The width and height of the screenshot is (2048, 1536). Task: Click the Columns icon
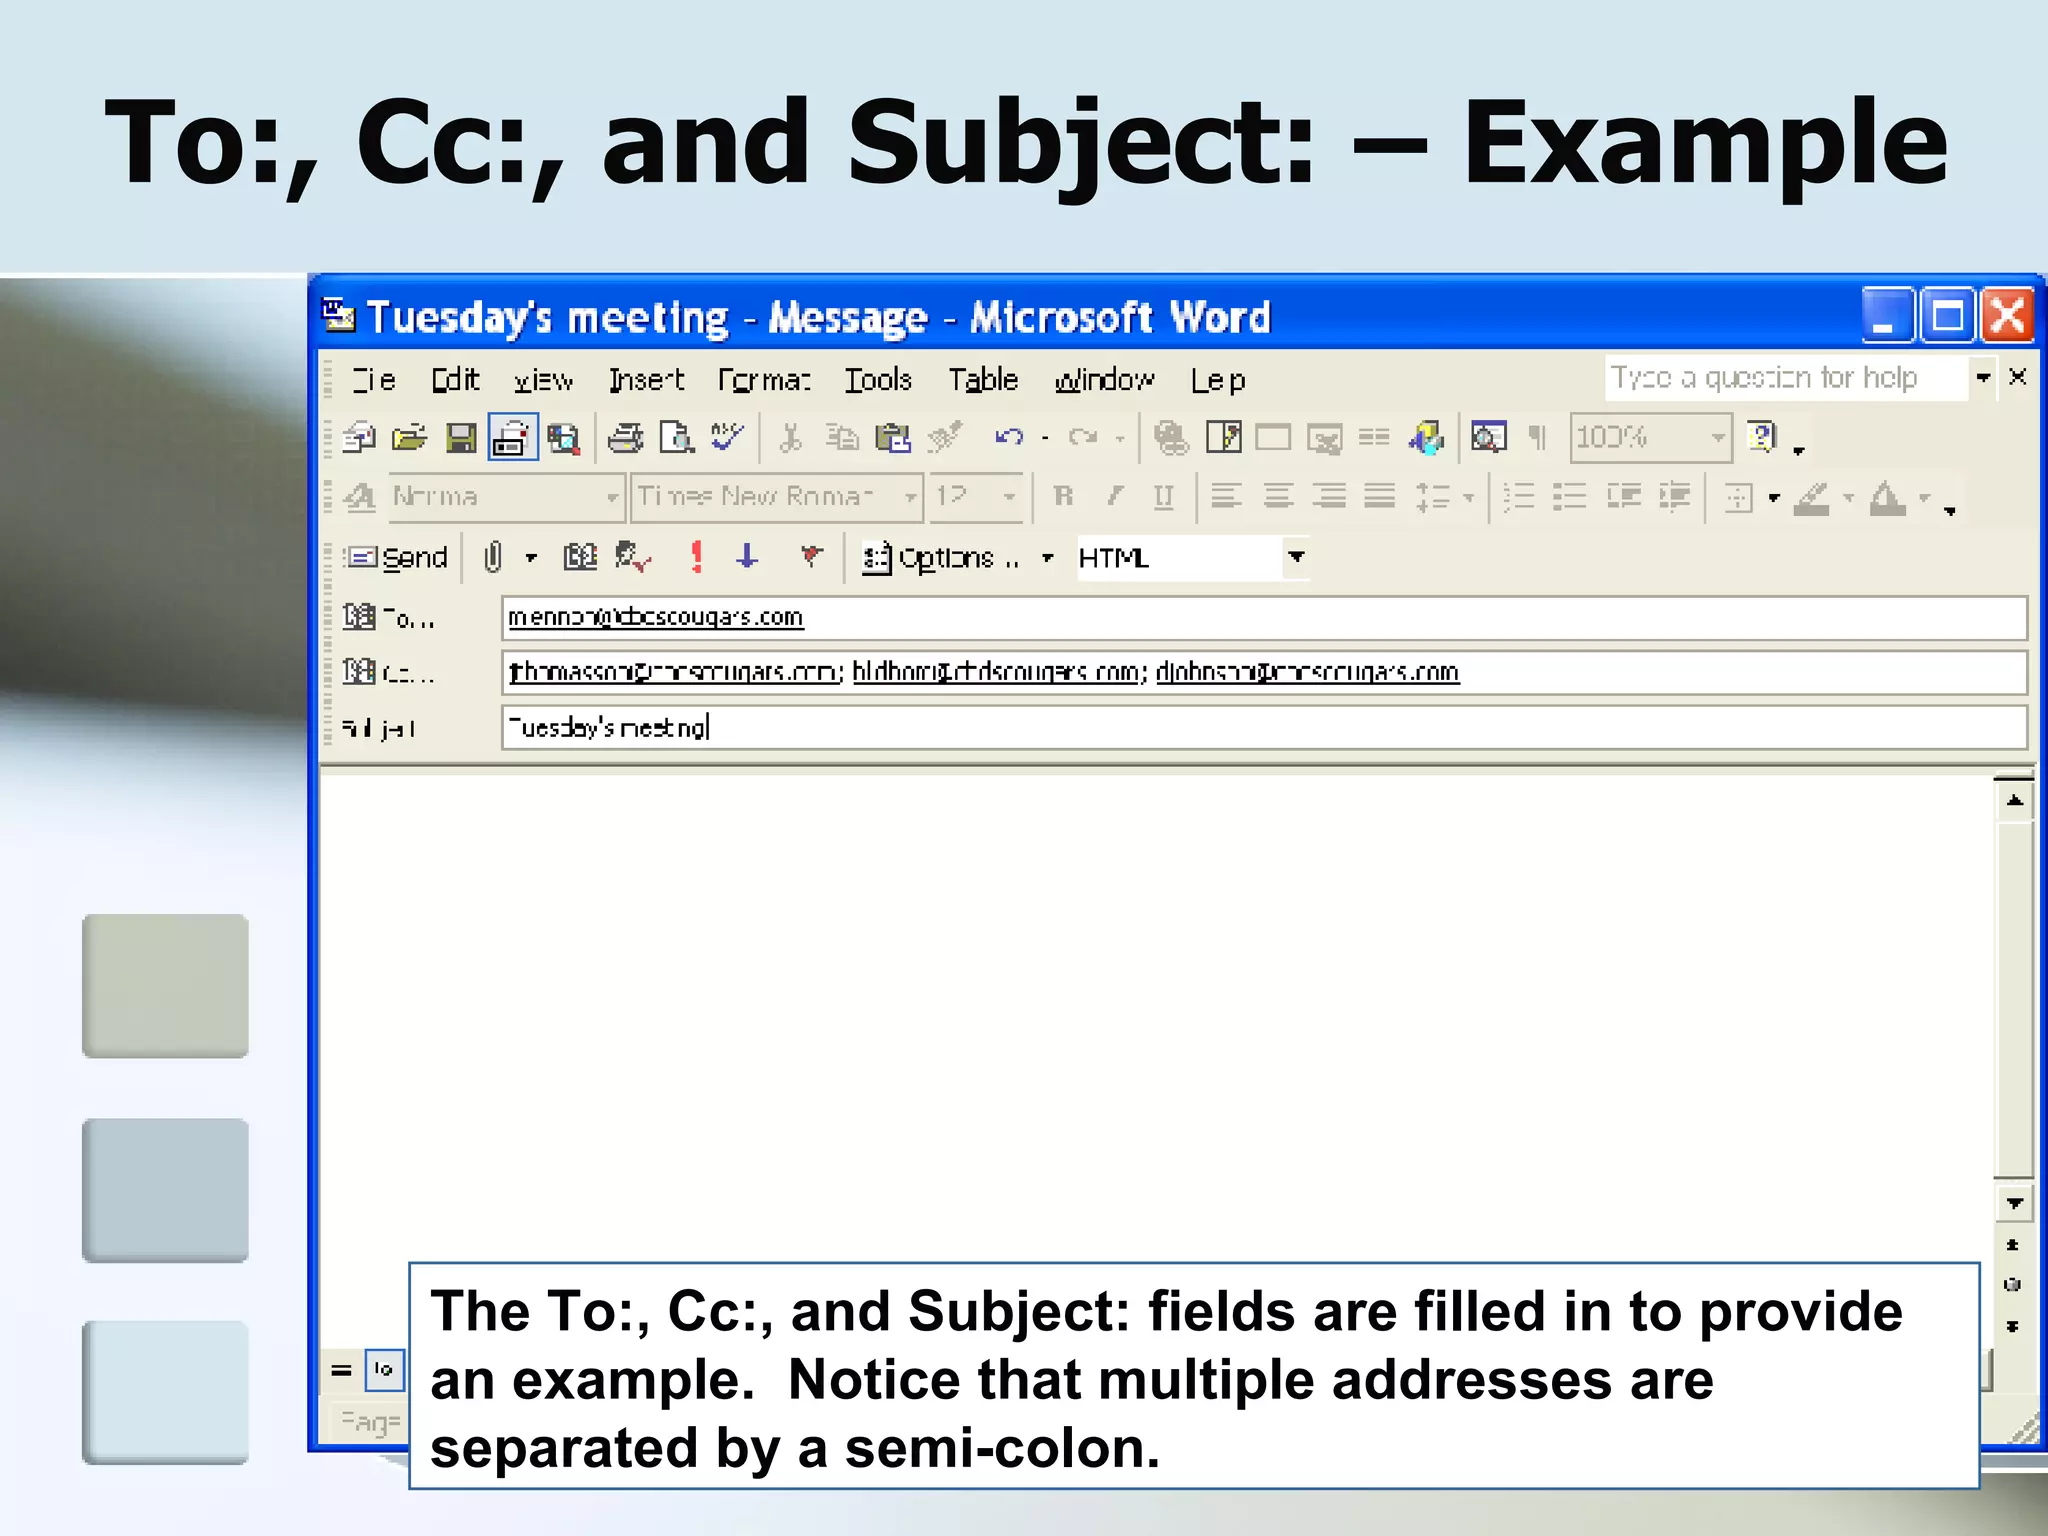pos(1374,438)
